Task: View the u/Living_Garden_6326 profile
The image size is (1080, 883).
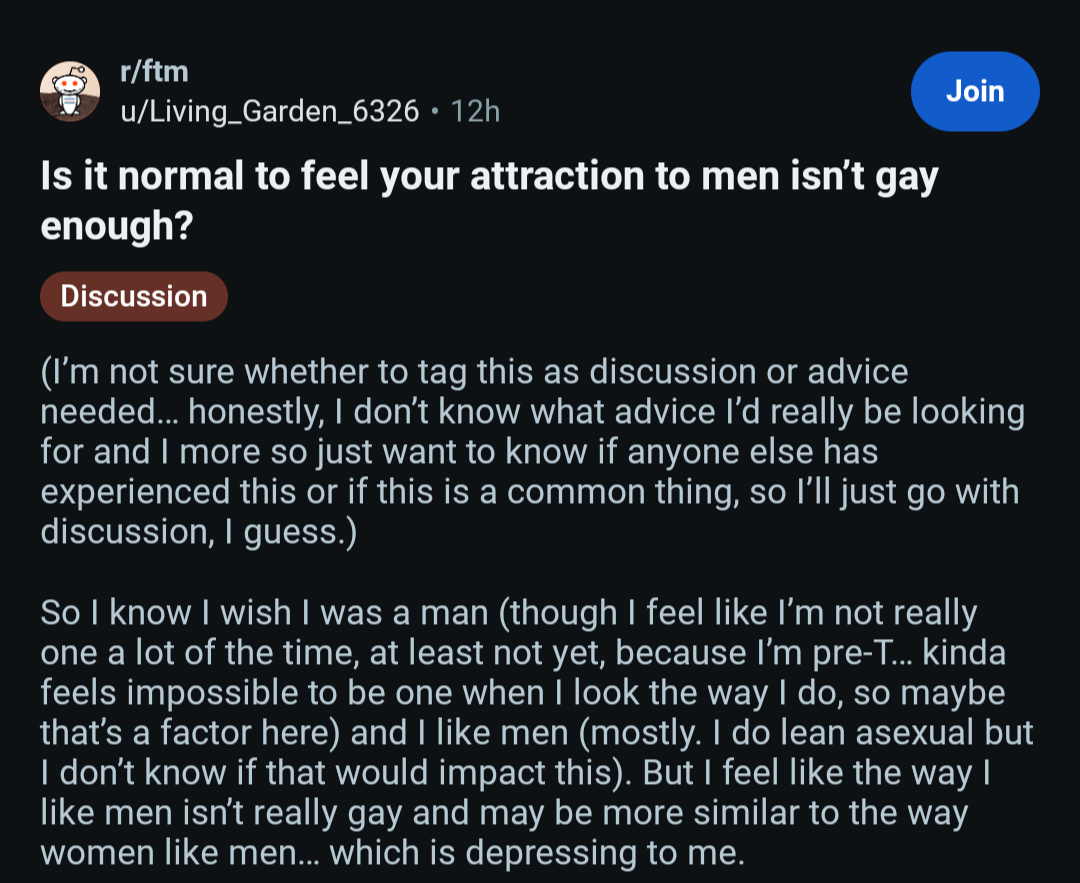Action: coord(270,112)
